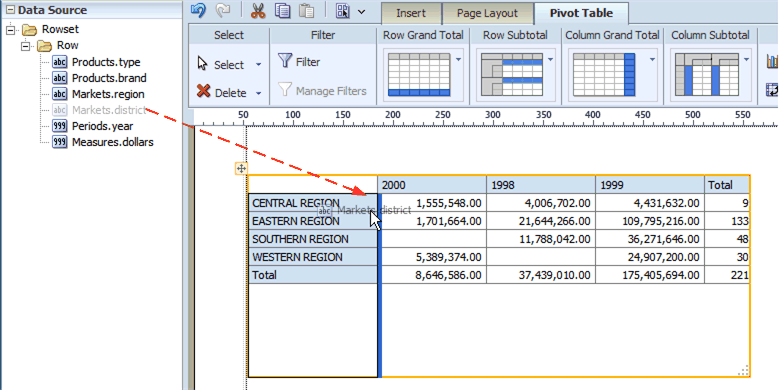The height and width of the screenshot is (390, 783).
Task: Click the Row Subtotal layout icon
Action: click(512, 74)
